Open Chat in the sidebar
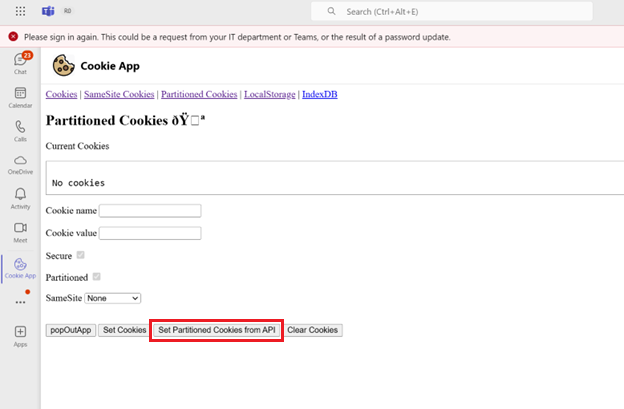Image resolution: width=624 pixels, height=409 pixels. [20, 63]
